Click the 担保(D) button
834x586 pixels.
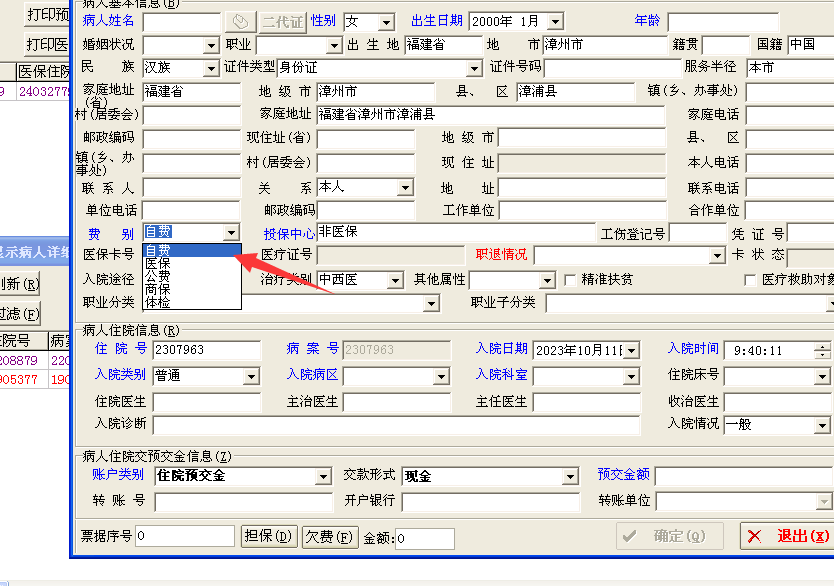(269, 537)
